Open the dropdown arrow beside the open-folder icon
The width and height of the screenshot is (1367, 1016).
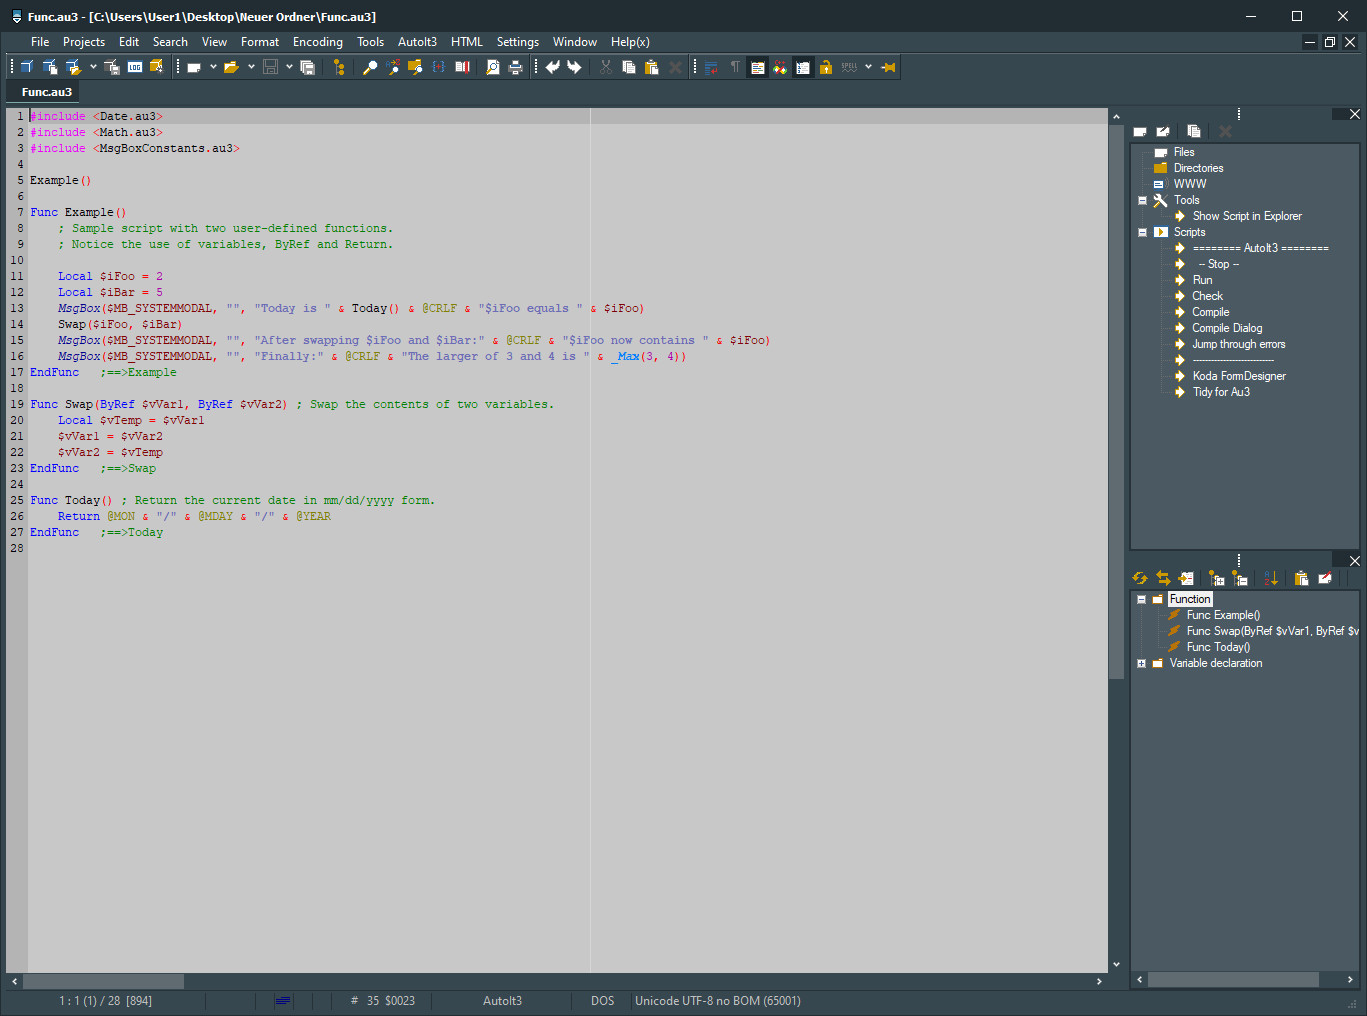[251, 67]
